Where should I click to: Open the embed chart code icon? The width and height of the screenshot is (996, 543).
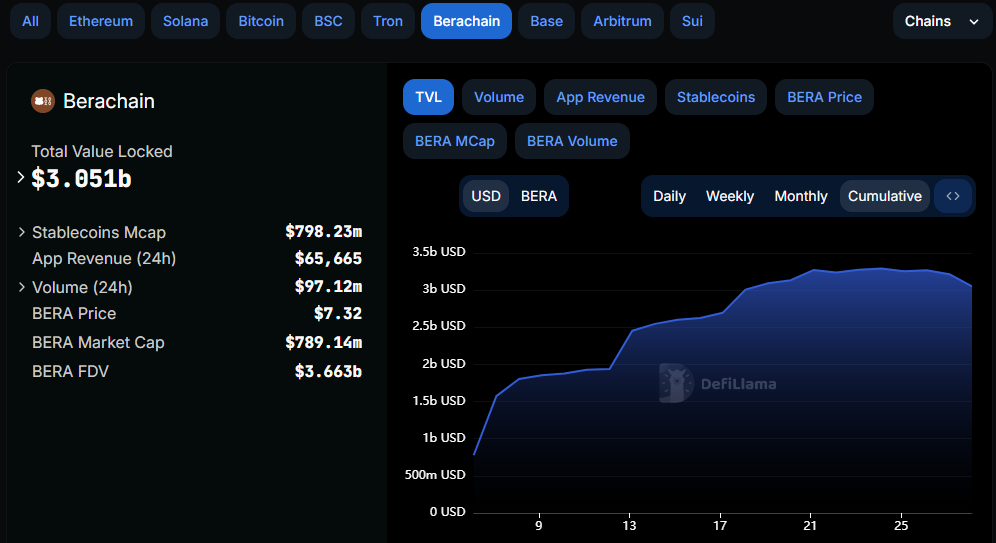tap(952, 196)
